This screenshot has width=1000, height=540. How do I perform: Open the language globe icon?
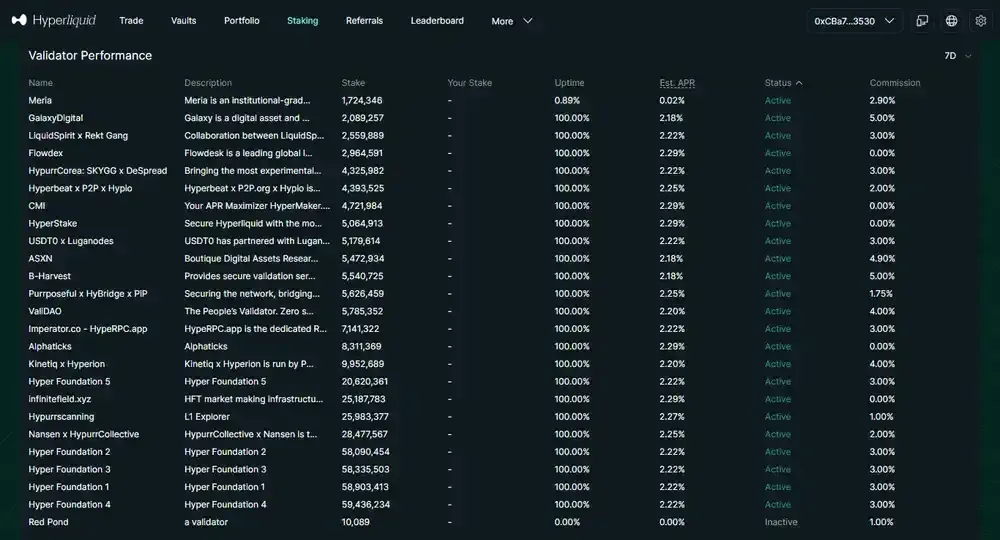(952, 21)
